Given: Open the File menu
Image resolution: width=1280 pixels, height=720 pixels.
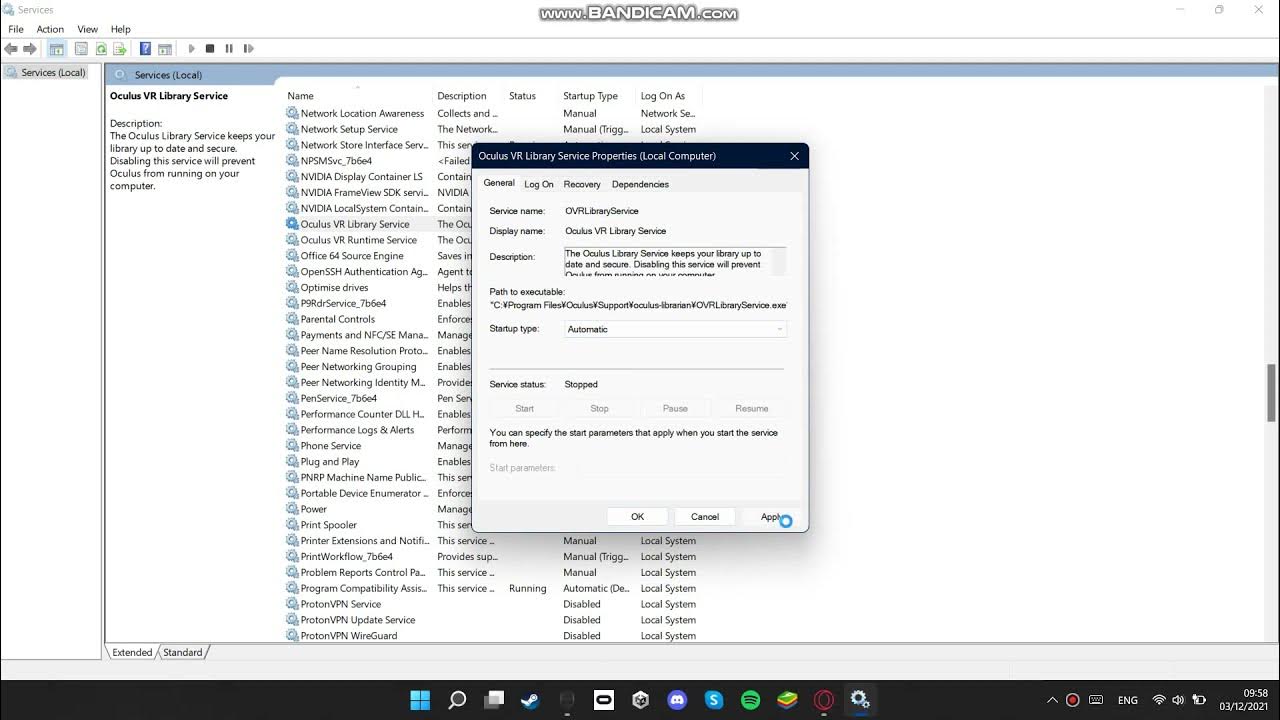Looking at the screenshot, I should click(16, 29).
